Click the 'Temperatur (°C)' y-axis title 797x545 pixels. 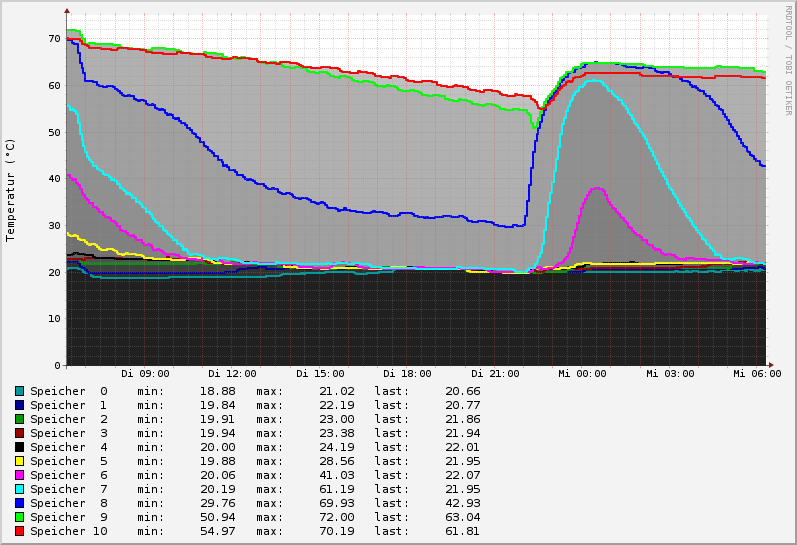(11, 189)
